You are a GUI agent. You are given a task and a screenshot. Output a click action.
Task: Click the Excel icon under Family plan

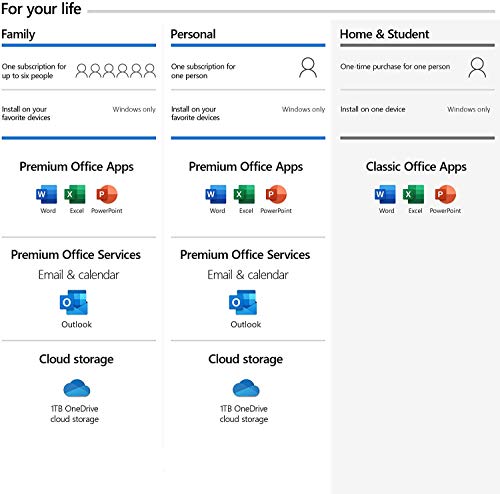pos(75,194)
